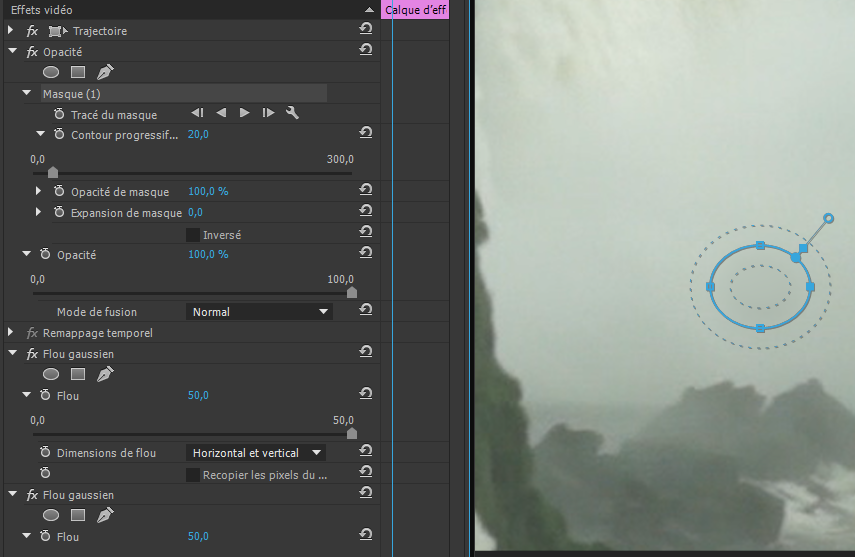Edit Opacité de masque value 100,0 %

click(208, 191)
